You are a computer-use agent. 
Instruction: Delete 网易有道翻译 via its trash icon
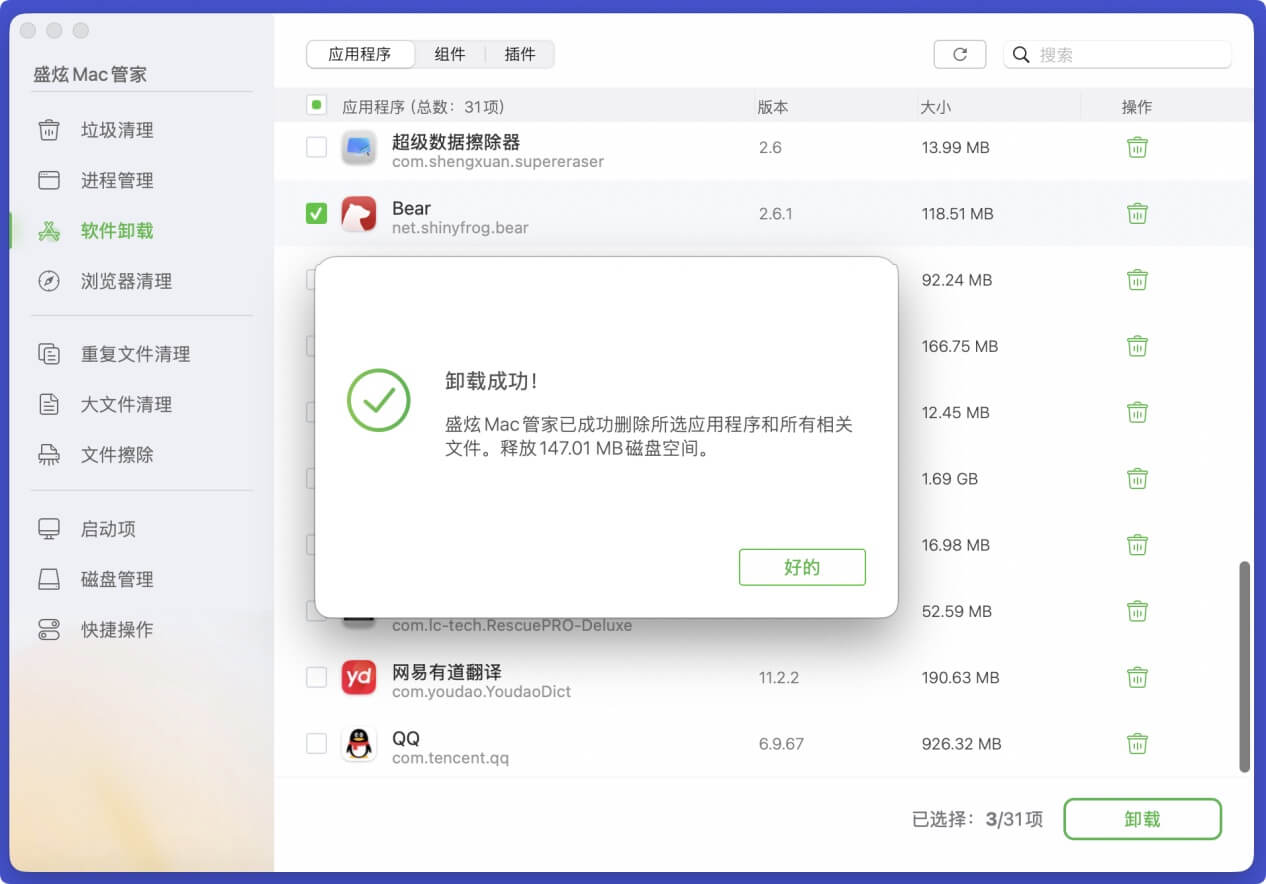click(x=1137, y=677)
